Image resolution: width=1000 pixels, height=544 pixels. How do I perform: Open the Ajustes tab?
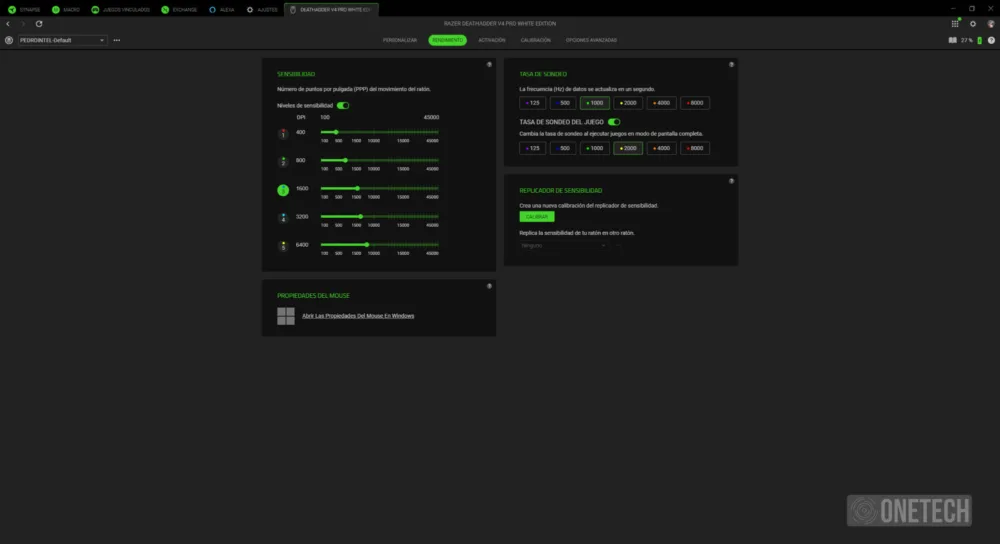(262, 10)
